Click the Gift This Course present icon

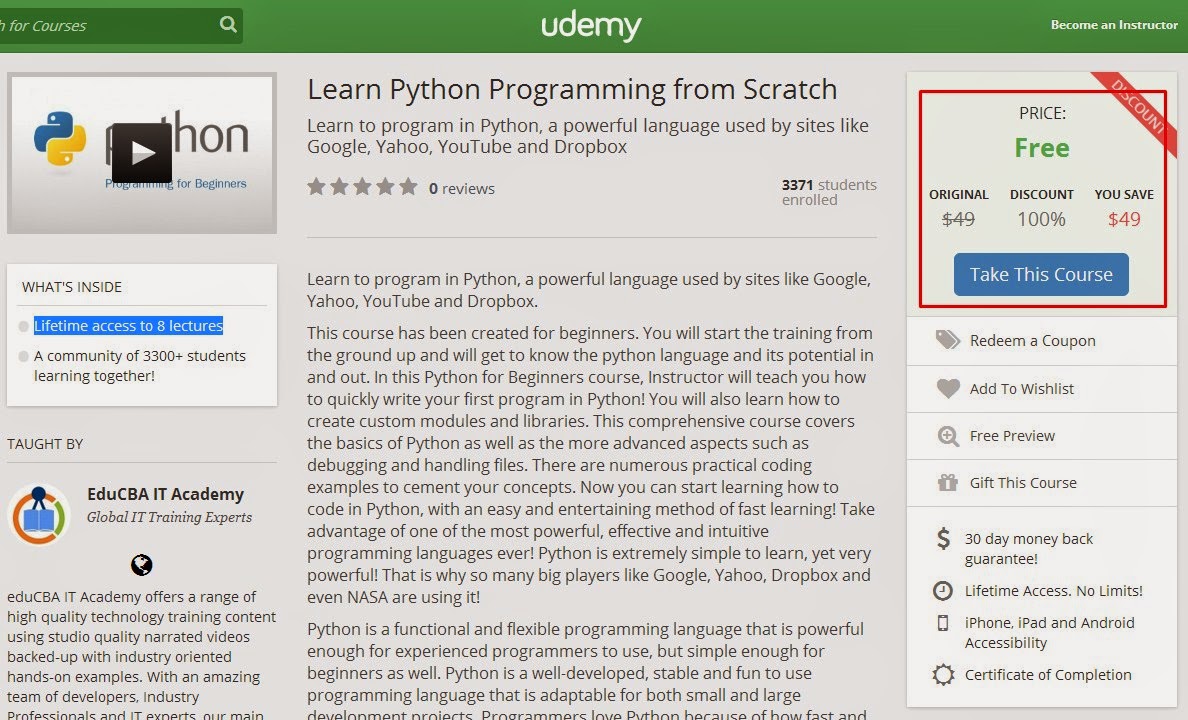pos(948,482)
